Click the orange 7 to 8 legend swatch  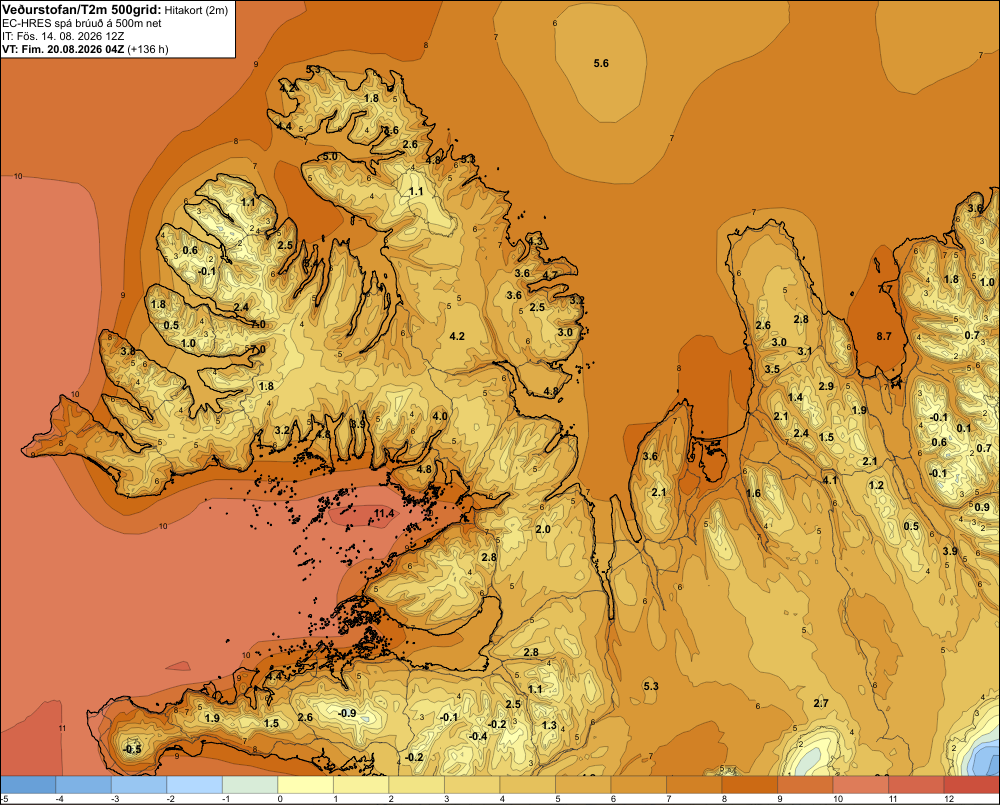coord(695,785)
